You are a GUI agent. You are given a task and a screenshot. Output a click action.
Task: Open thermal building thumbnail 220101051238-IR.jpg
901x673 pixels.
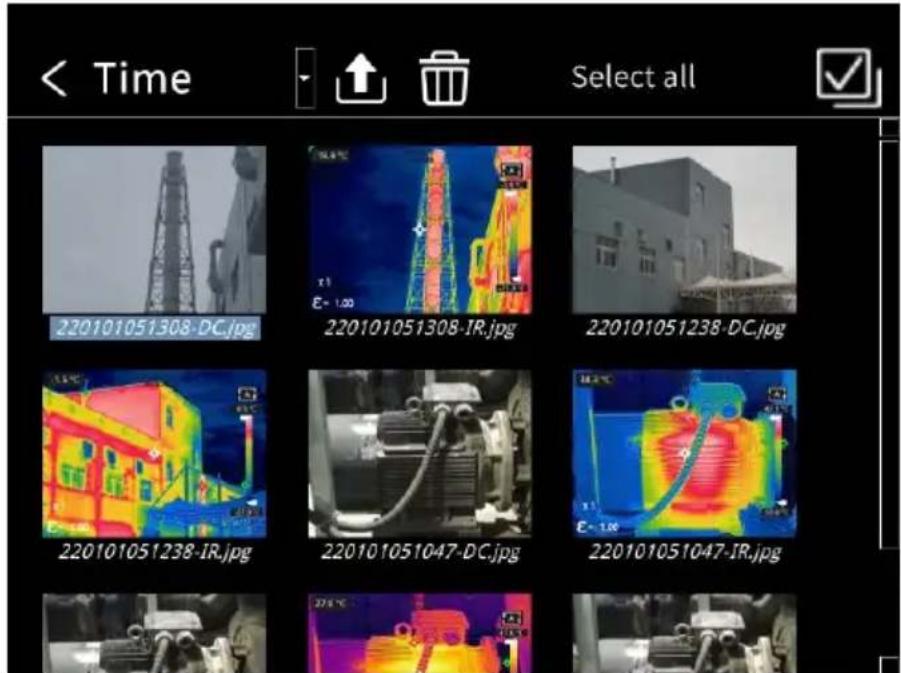155,453
